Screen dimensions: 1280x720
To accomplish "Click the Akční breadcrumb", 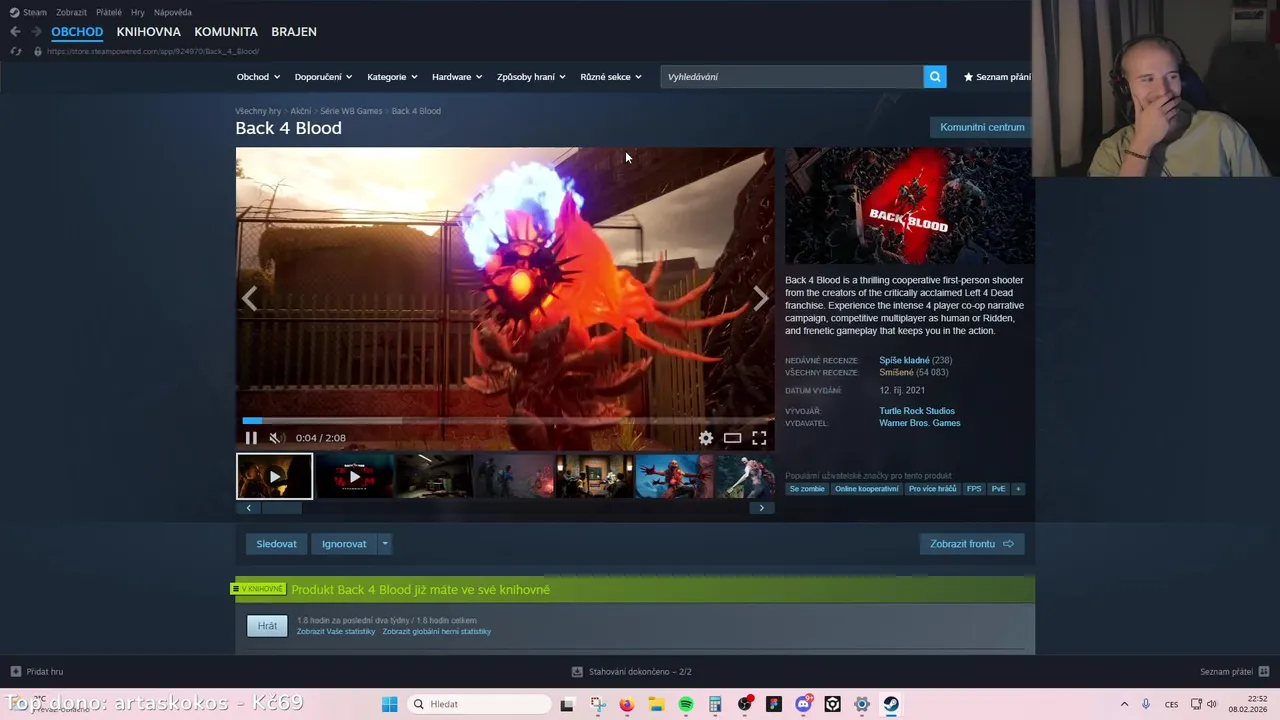I will (x=301, y=111).
